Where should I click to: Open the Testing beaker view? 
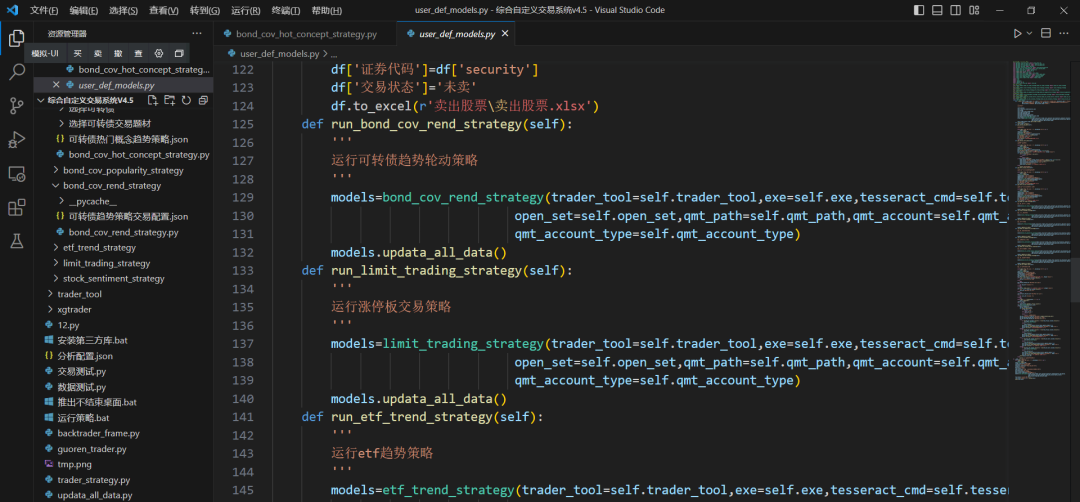coord(17,241)
